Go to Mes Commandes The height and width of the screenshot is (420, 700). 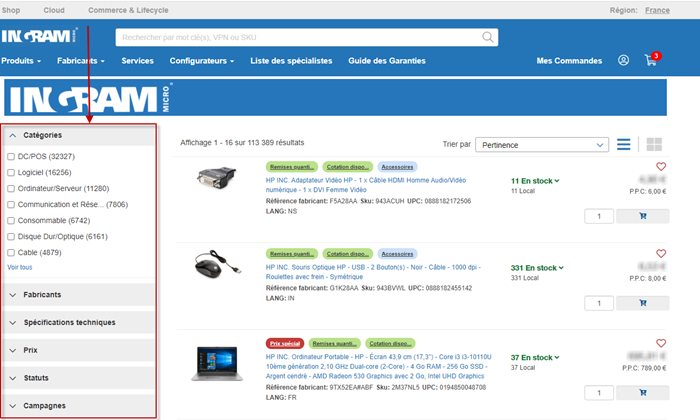(569, 61)
